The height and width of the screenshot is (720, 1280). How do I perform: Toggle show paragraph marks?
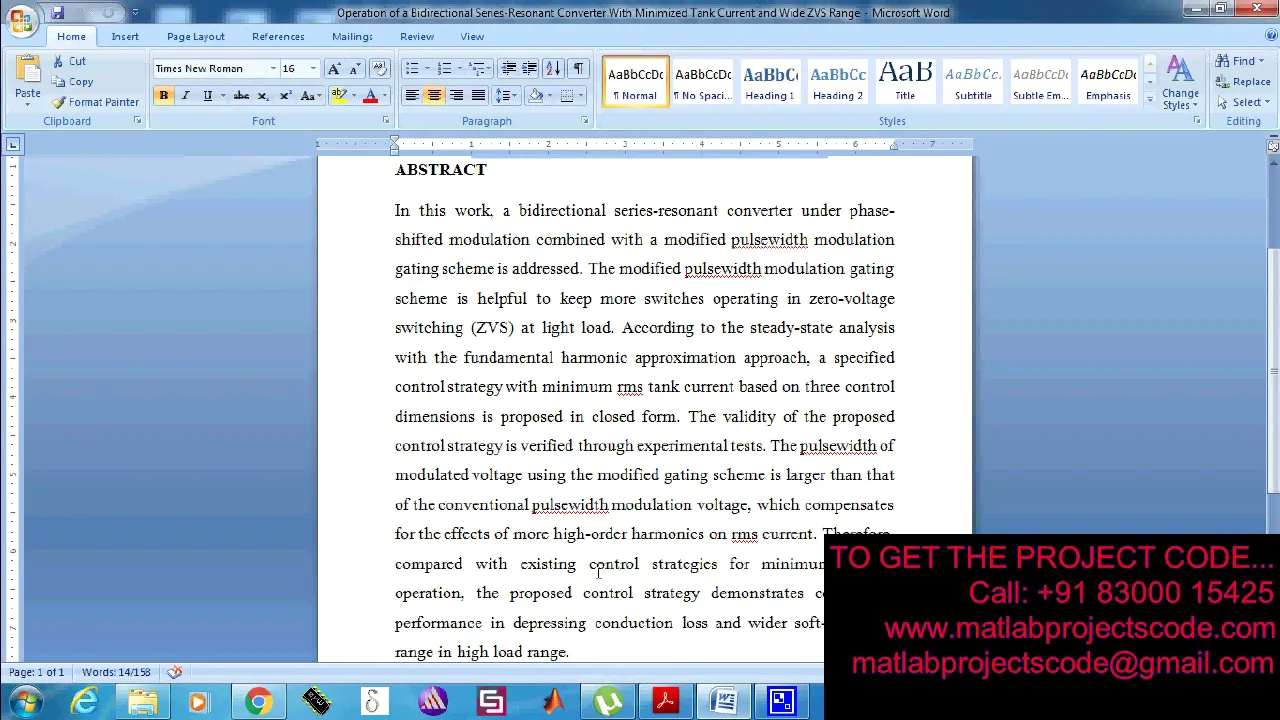coord(578,69)
